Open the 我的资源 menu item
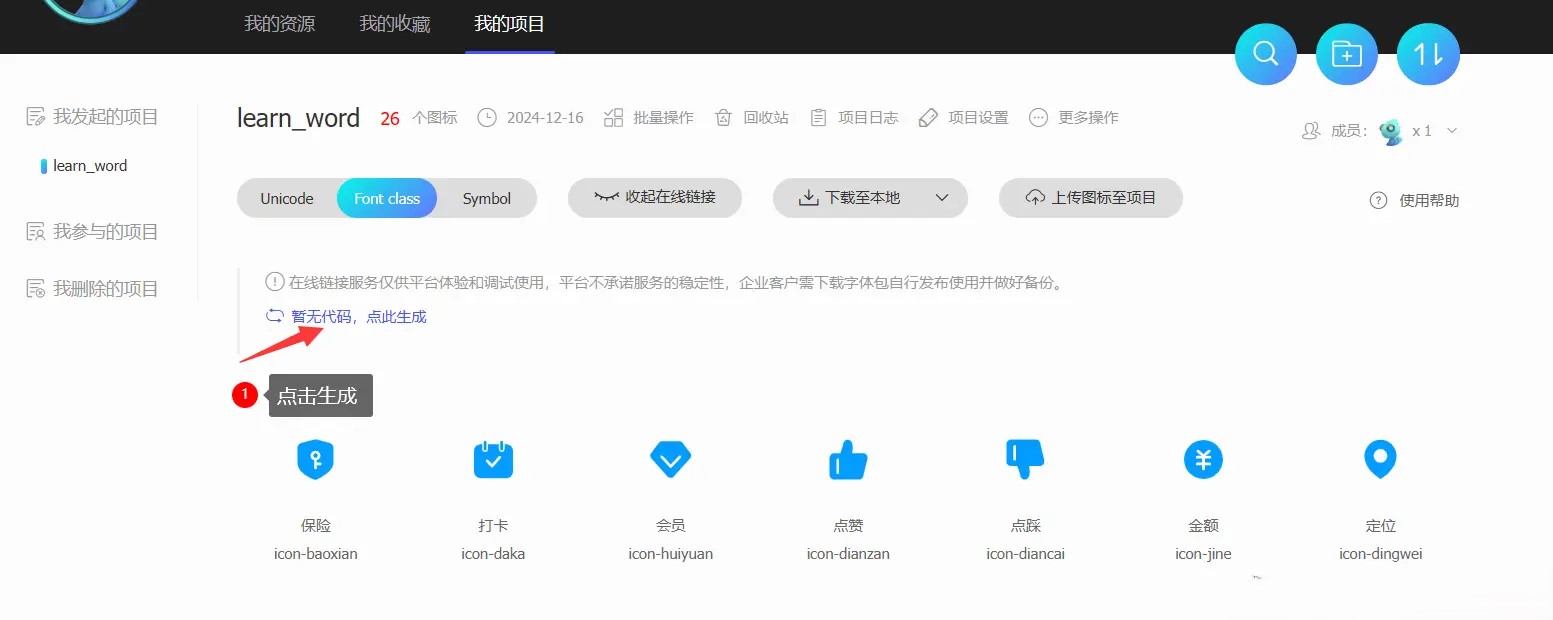This screenshot has width=1553, height=620. [278, 24]
